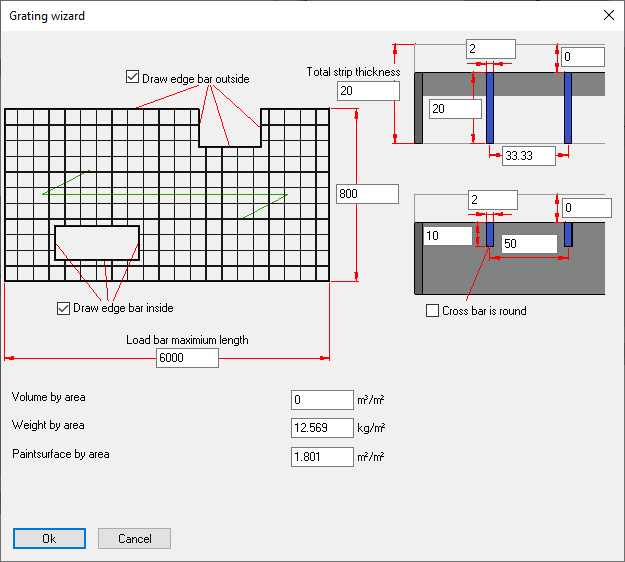
Task: Click the 20 field inside upper bar diagram
Action: pyautogui.click(x=450, y=109)
